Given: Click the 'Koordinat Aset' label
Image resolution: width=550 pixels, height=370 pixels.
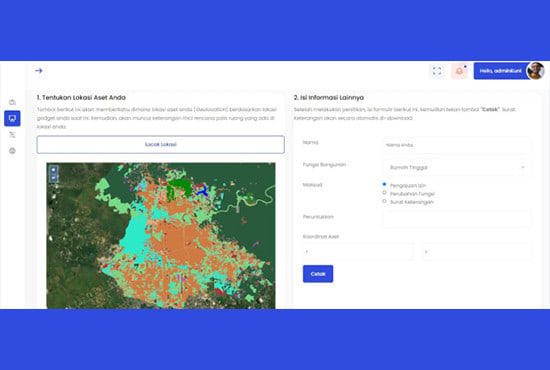Looking at the screenshot, I should pos(321,236).
